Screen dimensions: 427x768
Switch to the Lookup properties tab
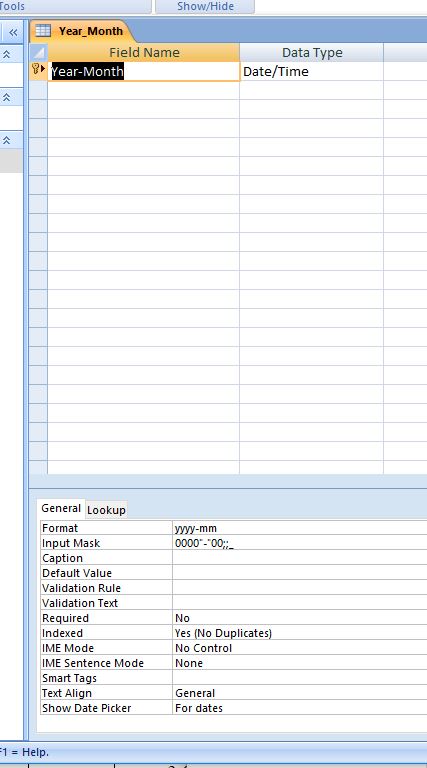pos(106,510)
